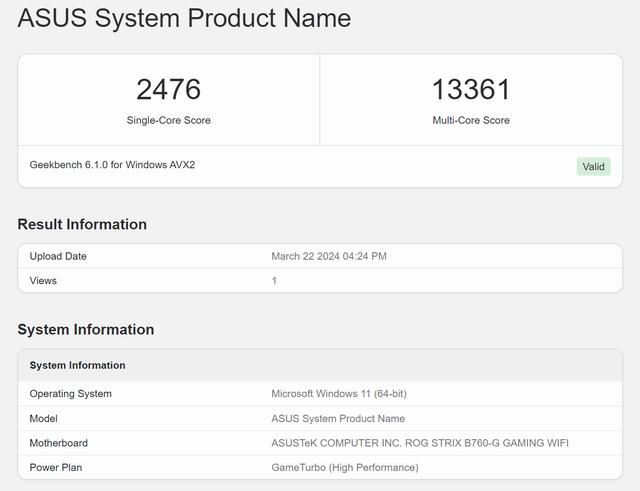Click the GameTurbo (High Performance) power plan value

[344, 467]
